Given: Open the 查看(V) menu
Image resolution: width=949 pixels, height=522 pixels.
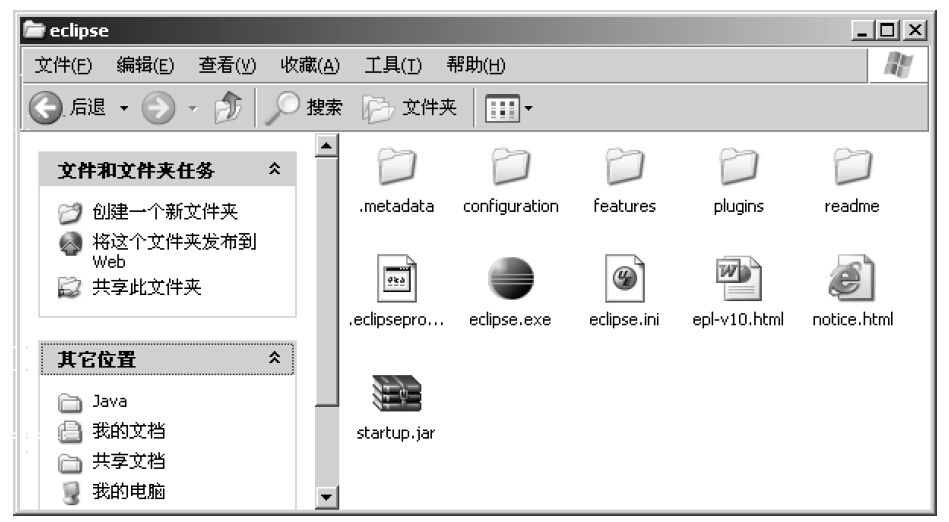Looking at the screenshot, I should pos(228,65).
